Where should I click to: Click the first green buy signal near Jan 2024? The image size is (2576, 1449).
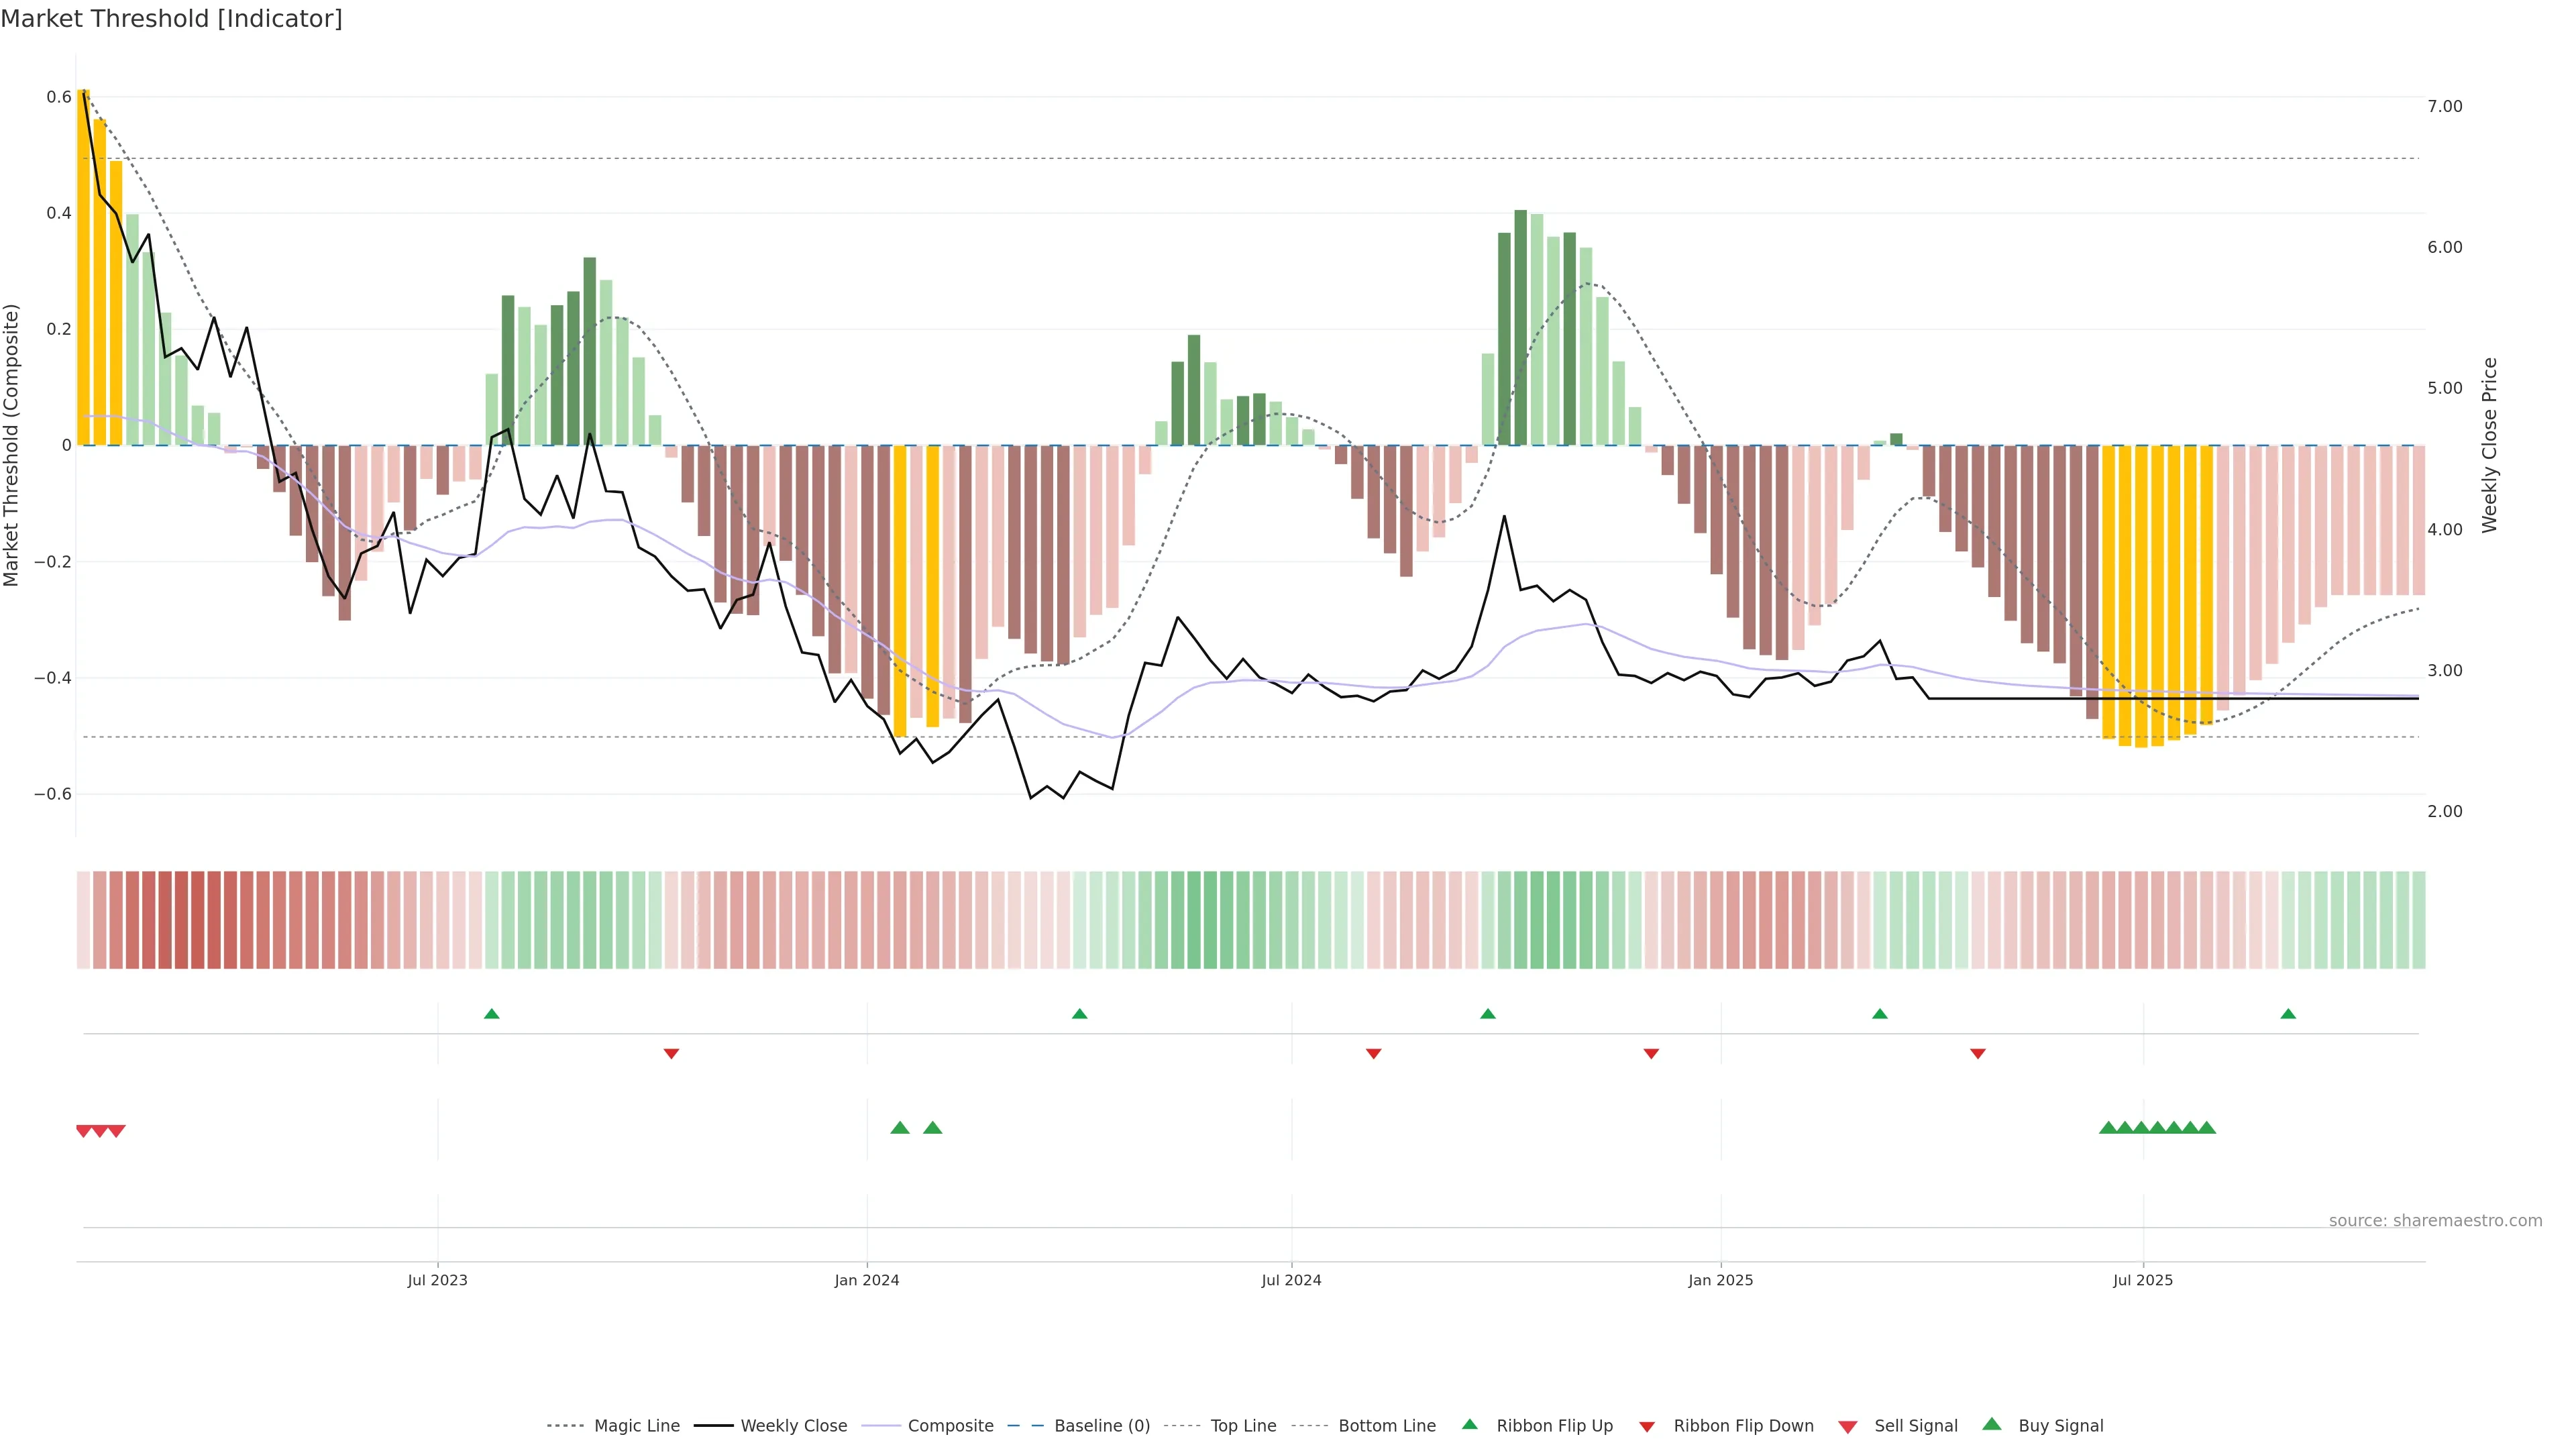pyautogui.click(x=900, y=1128)
